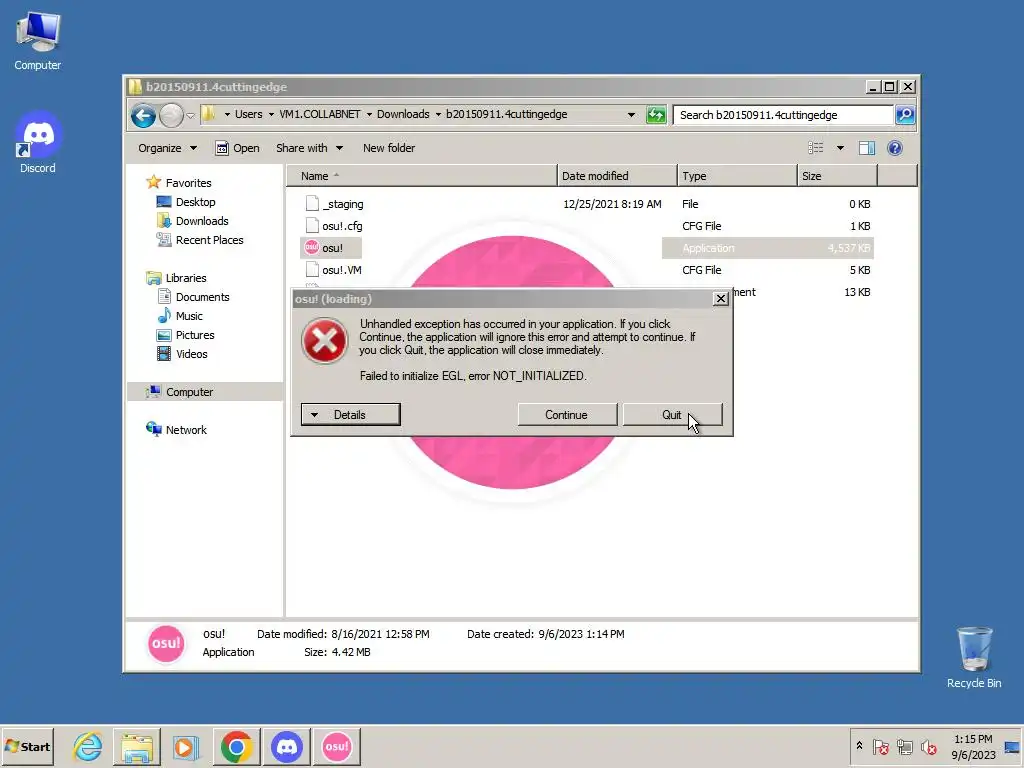Click the muted volume tray icon
This screenshot has height=768, width=1024.
point(928,746)
